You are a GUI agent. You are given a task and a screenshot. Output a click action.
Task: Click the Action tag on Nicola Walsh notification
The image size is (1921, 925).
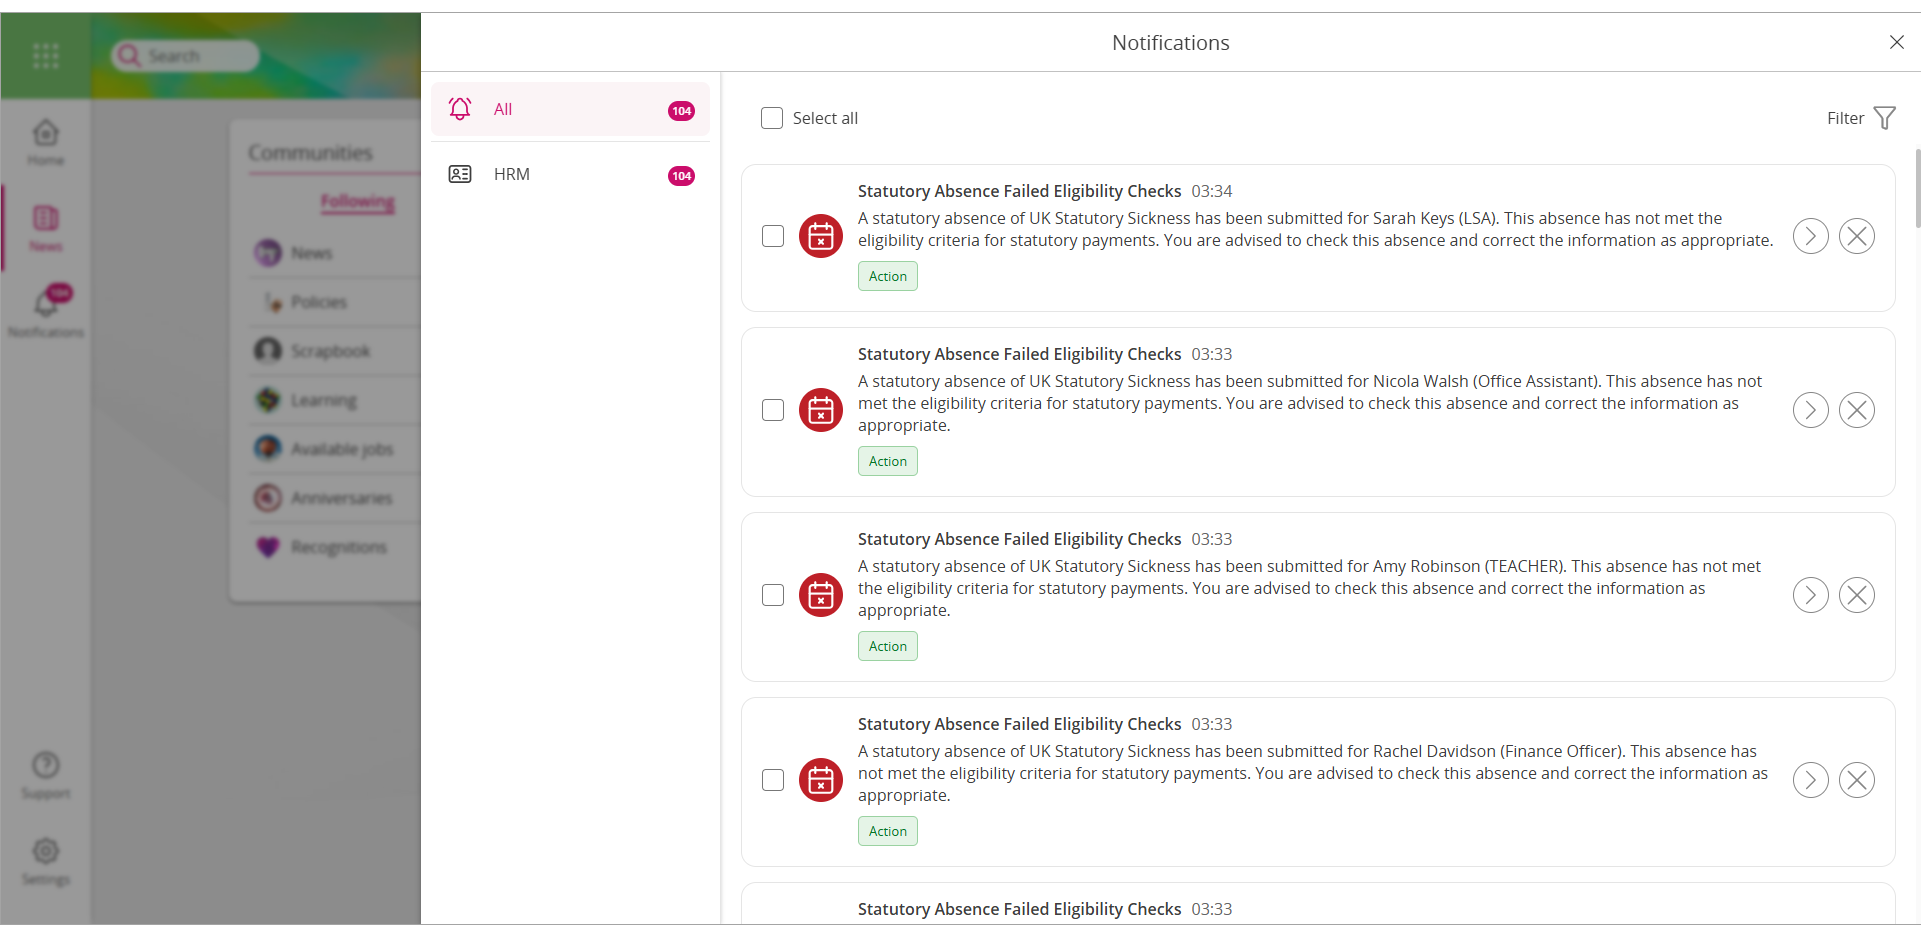coord(887,461)
